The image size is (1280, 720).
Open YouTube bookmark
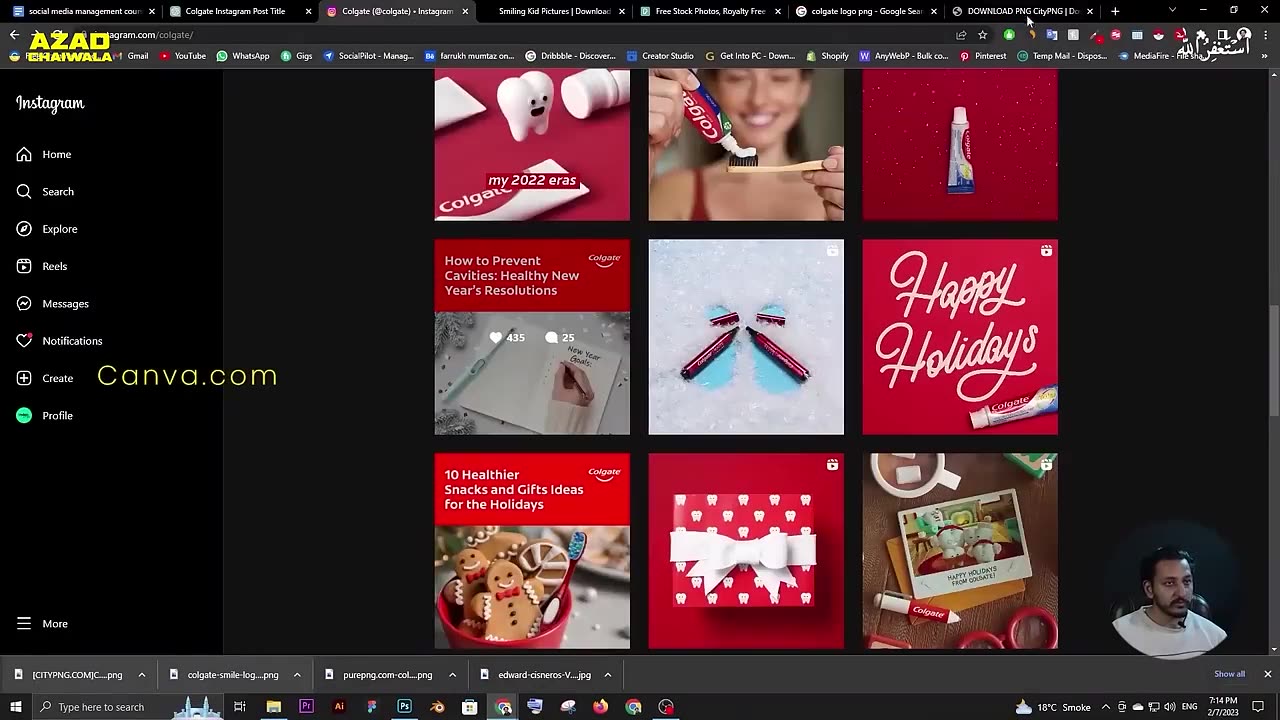pyautogui.click(x=183, y=56)
